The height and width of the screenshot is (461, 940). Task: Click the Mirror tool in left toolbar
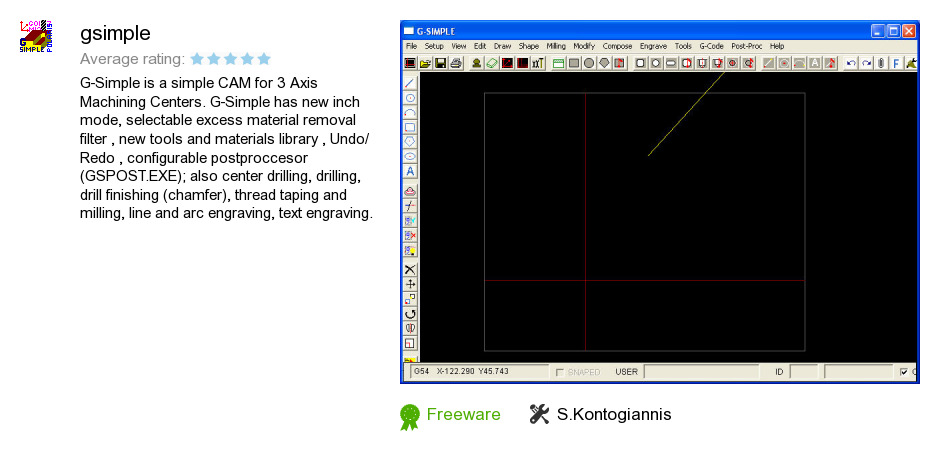tap(410, 328)
